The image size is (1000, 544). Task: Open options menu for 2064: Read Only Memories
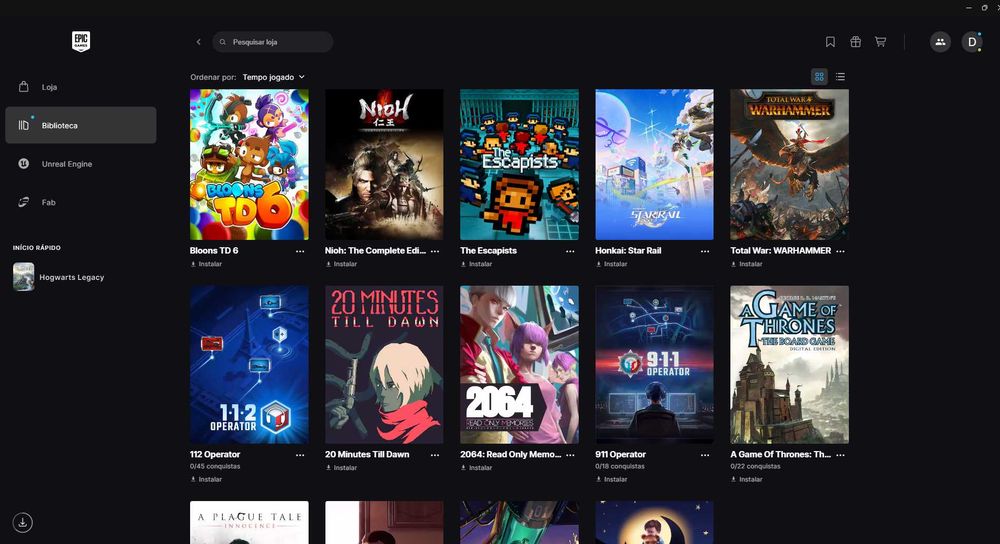point(570,455)
